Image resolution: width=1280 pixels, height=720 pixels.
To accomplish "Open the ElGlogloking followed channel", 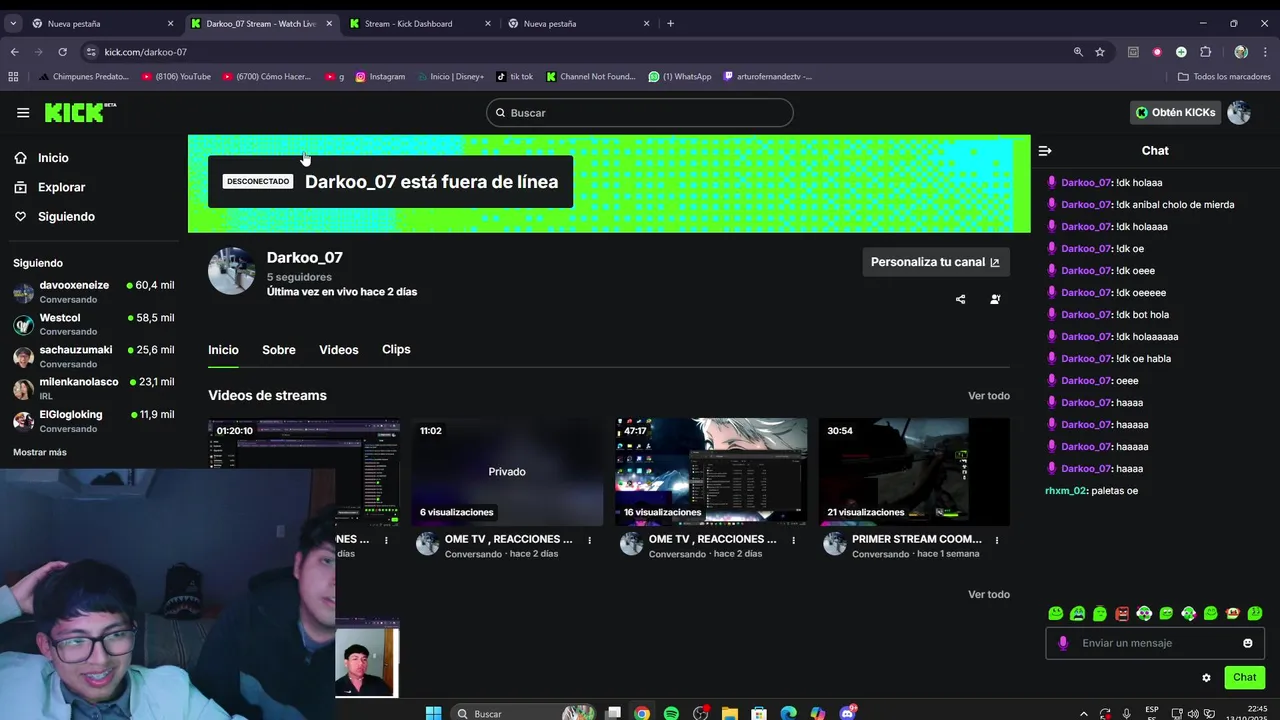I will (94, 420).
